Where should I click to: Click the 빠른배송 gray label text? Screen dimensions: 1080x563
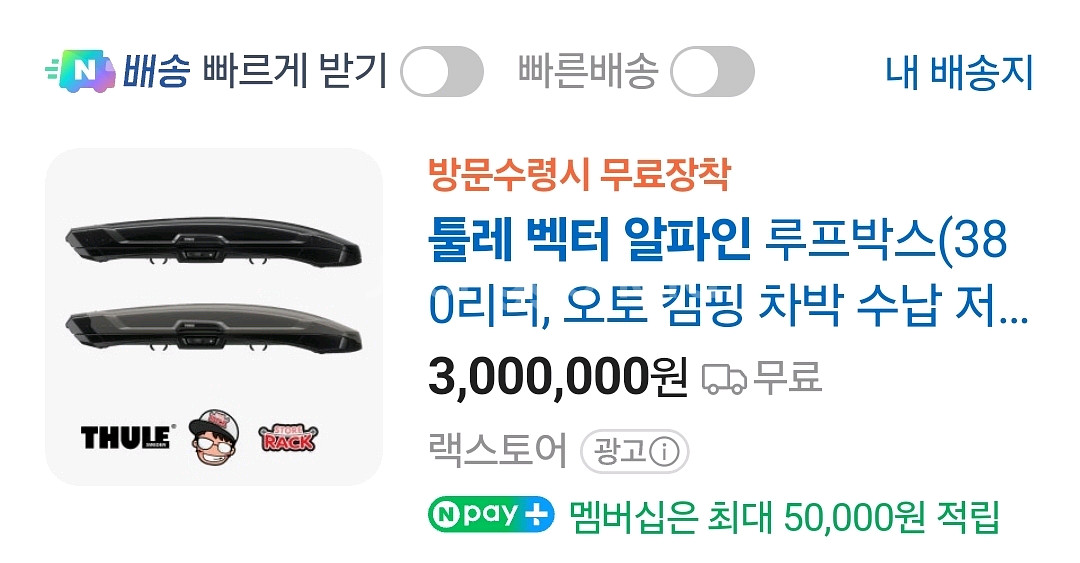click(588, 72)
